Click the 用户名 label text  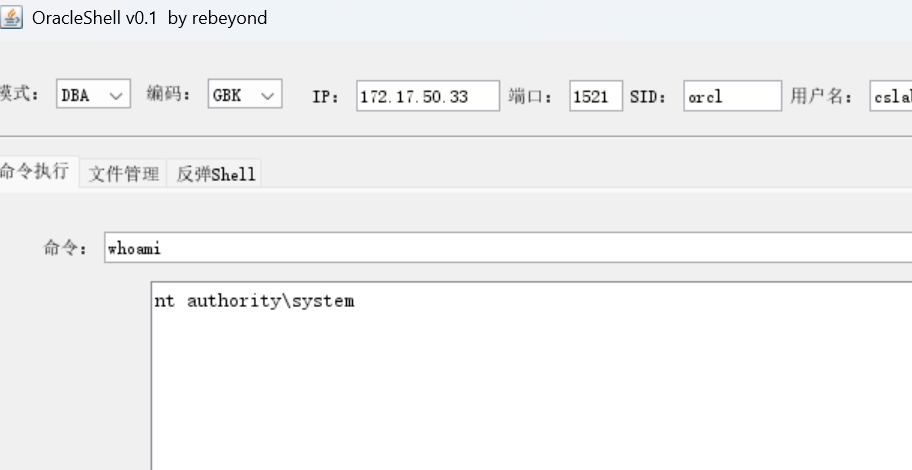pos(821,96)
